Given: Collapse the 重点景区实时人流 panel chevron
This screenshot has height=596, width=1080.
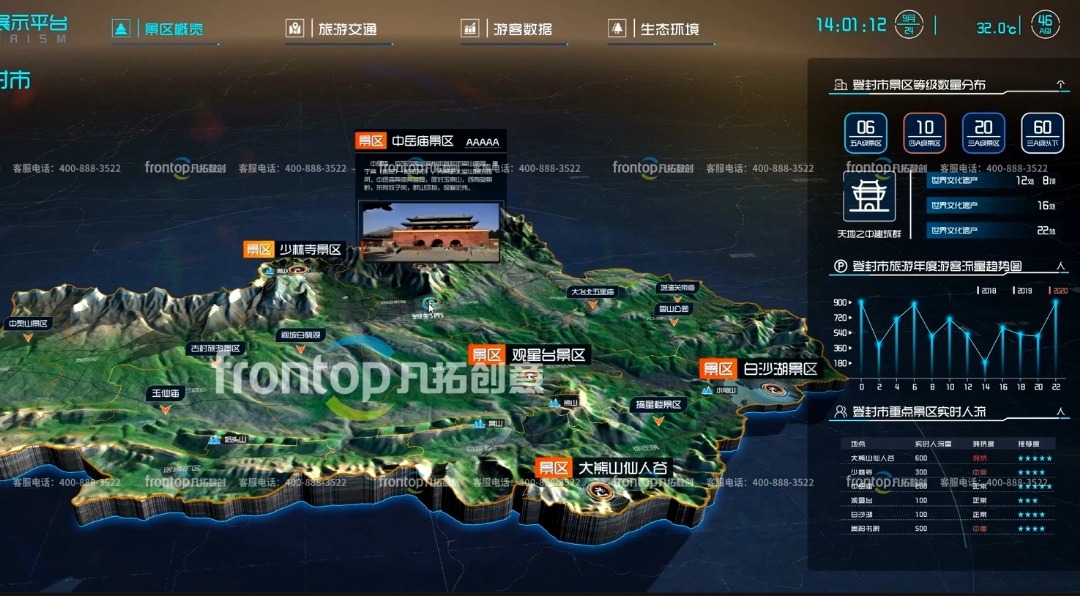Looking at the screenshot, I should coord(1060,412).
